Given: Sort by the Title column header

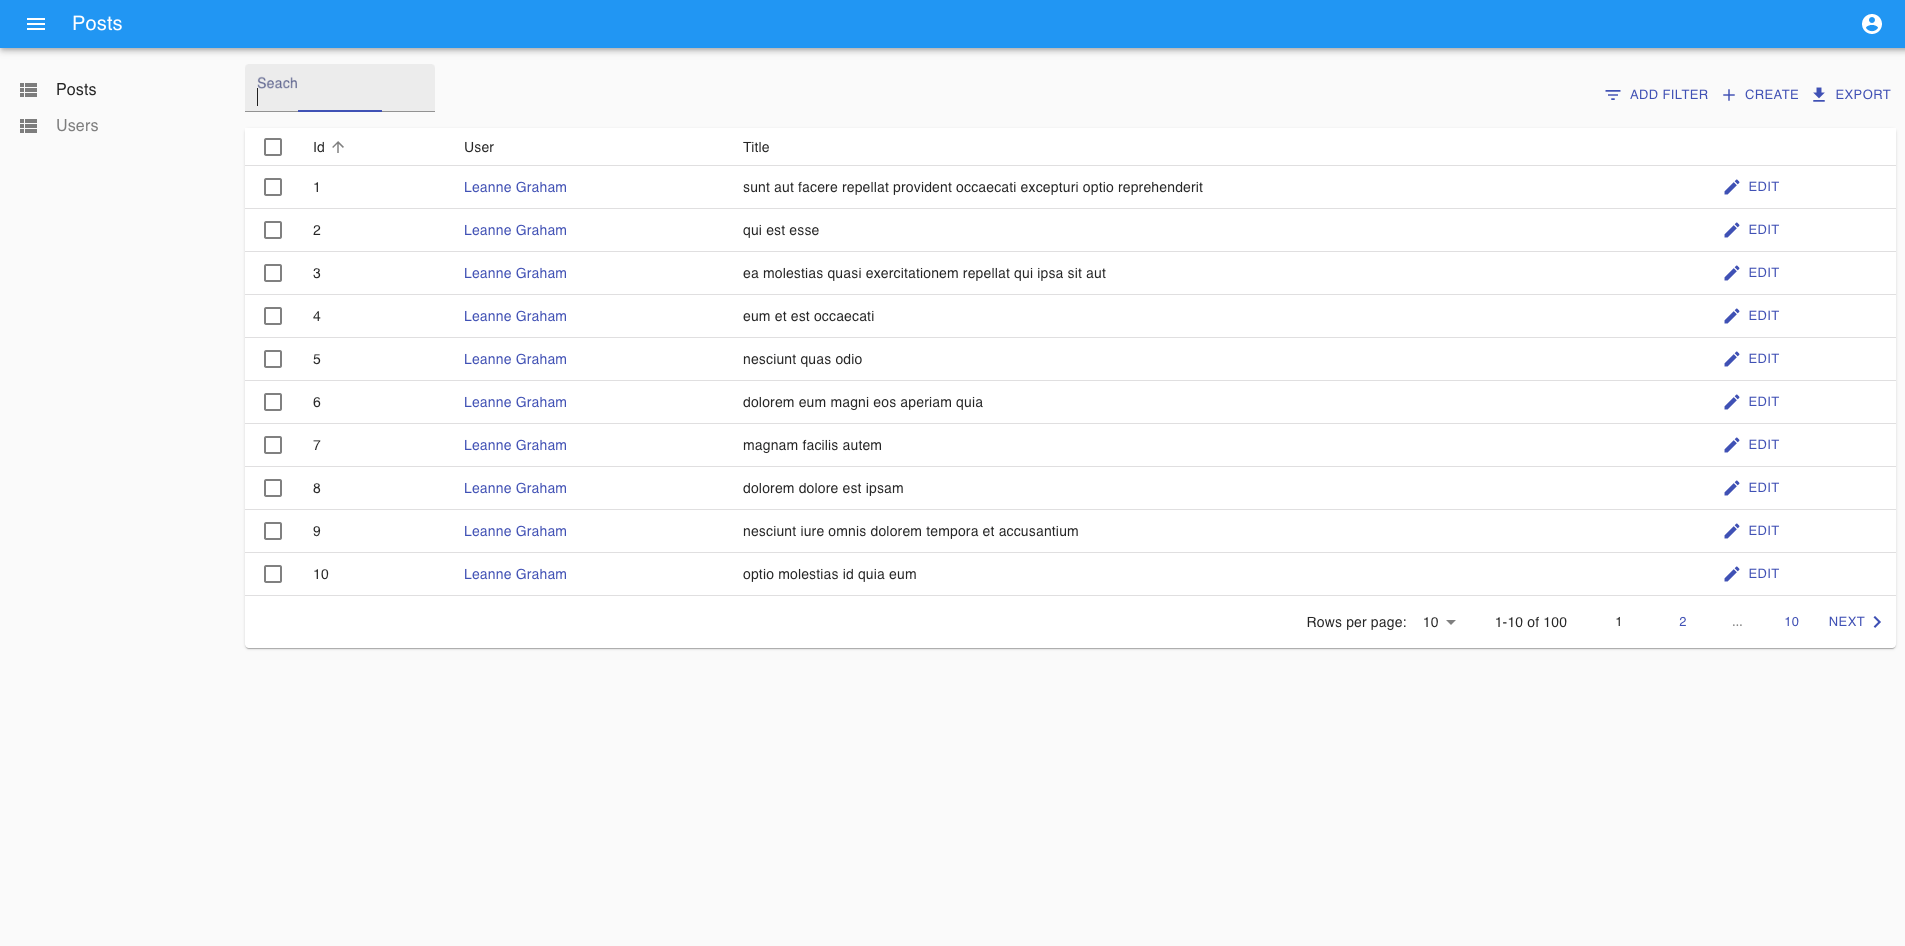Looking at the screenshot, I should (x=756, y=147).
